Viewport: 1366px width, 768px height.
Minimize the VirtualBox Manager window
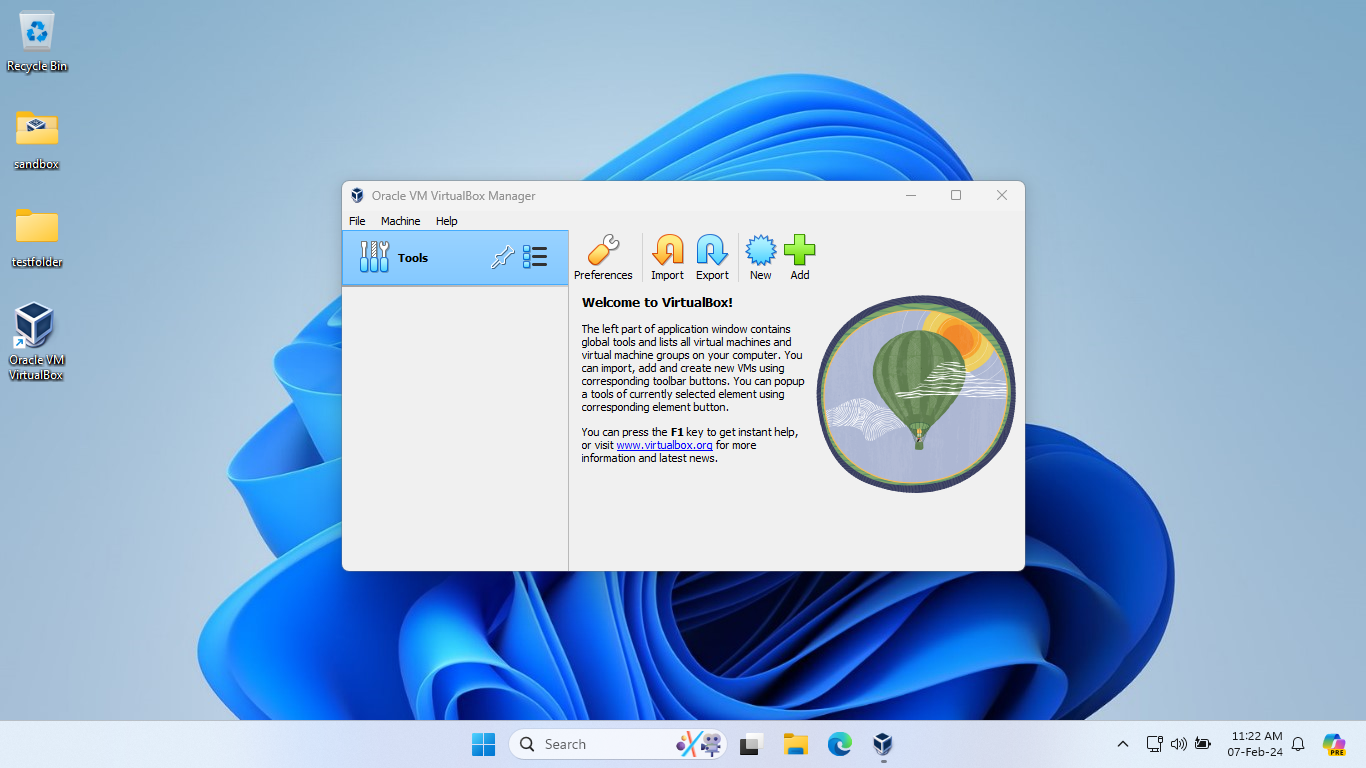point(911,196)
